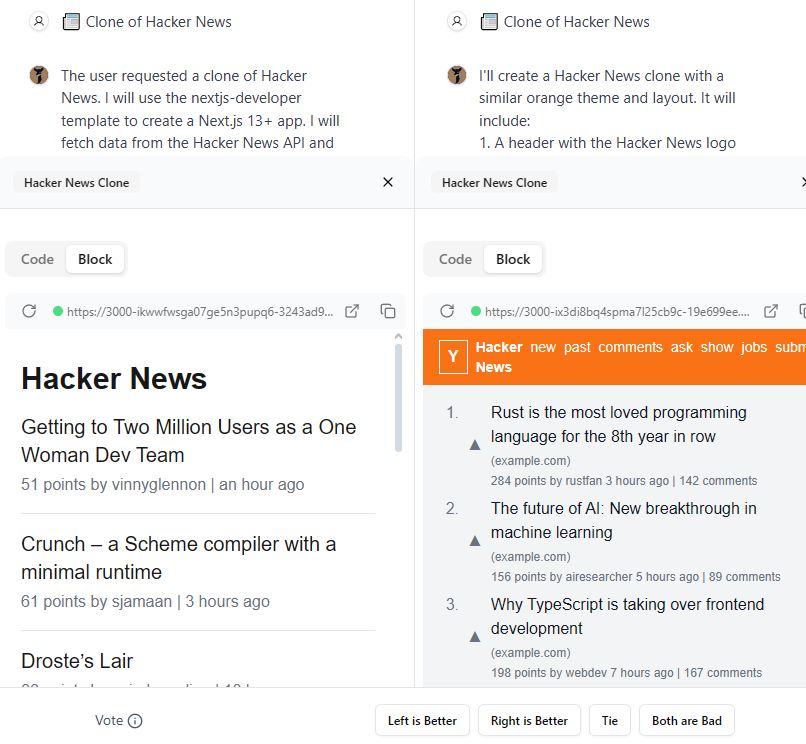806x744 pixels.
Task: Click the Y logo in orange header
Action: click(x=453, y=356)
